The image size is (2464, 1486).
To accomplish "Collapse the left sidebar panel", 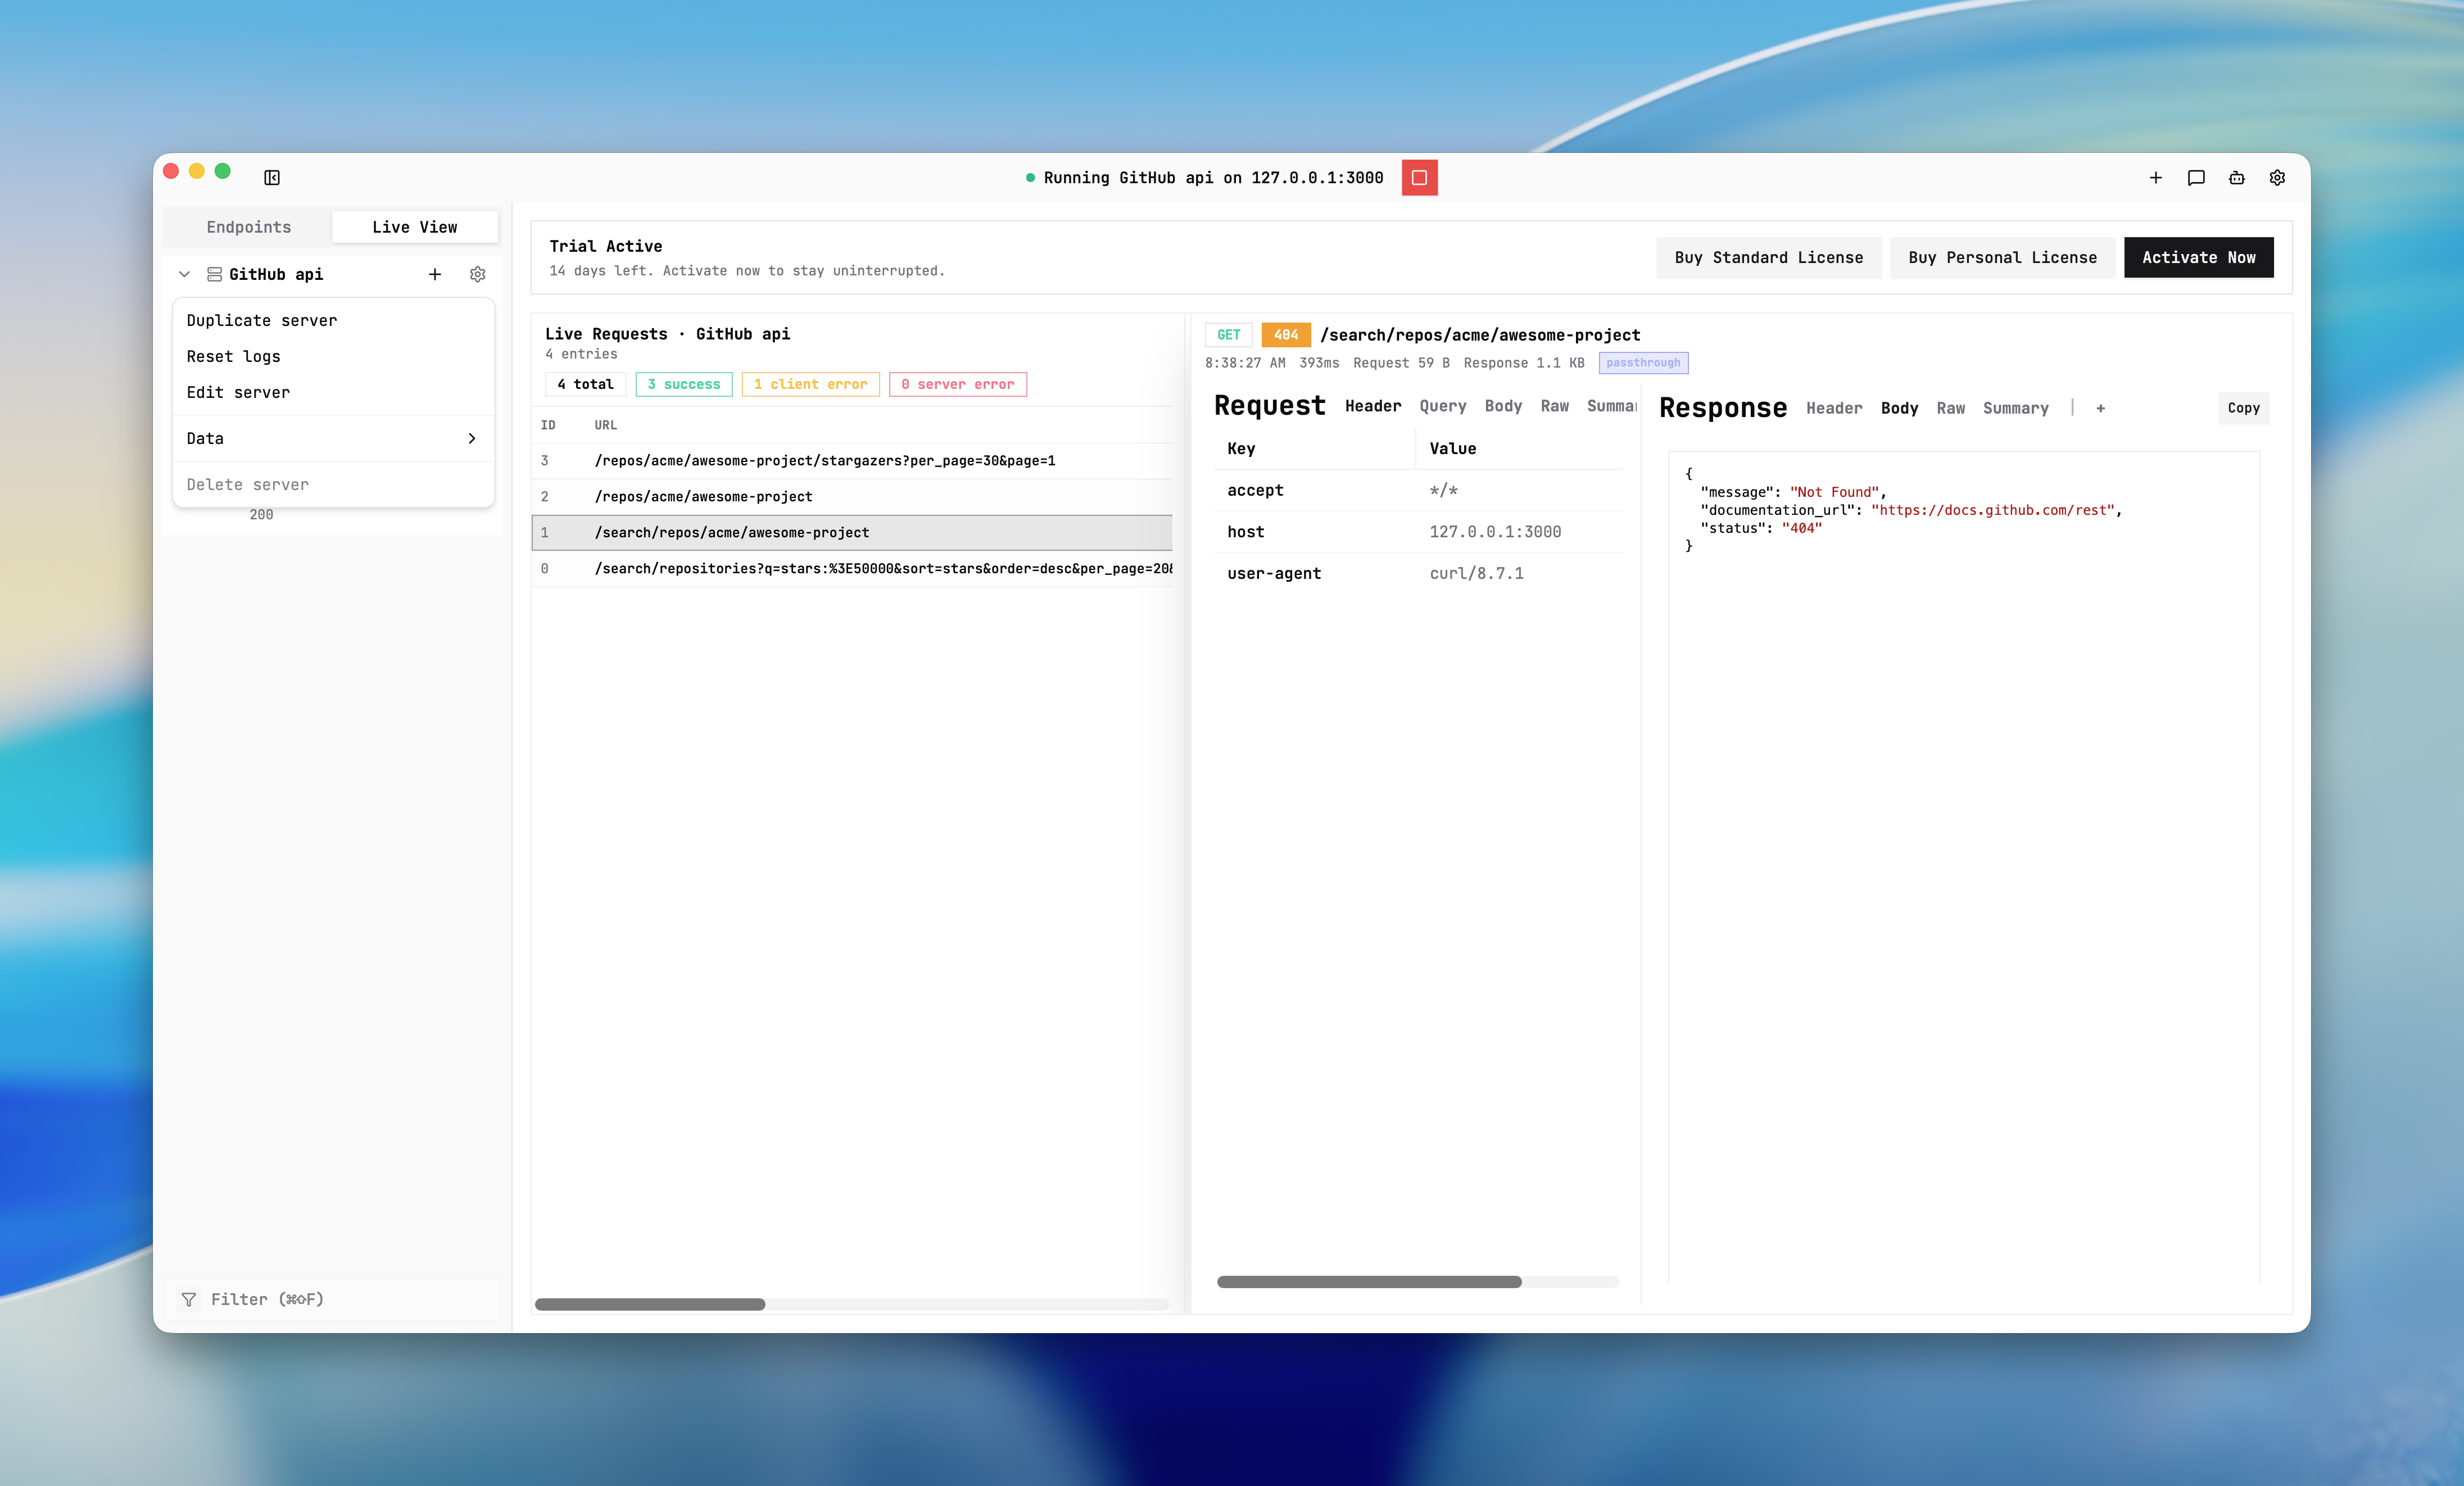I will pyautogui.click(x=272, y=177).
